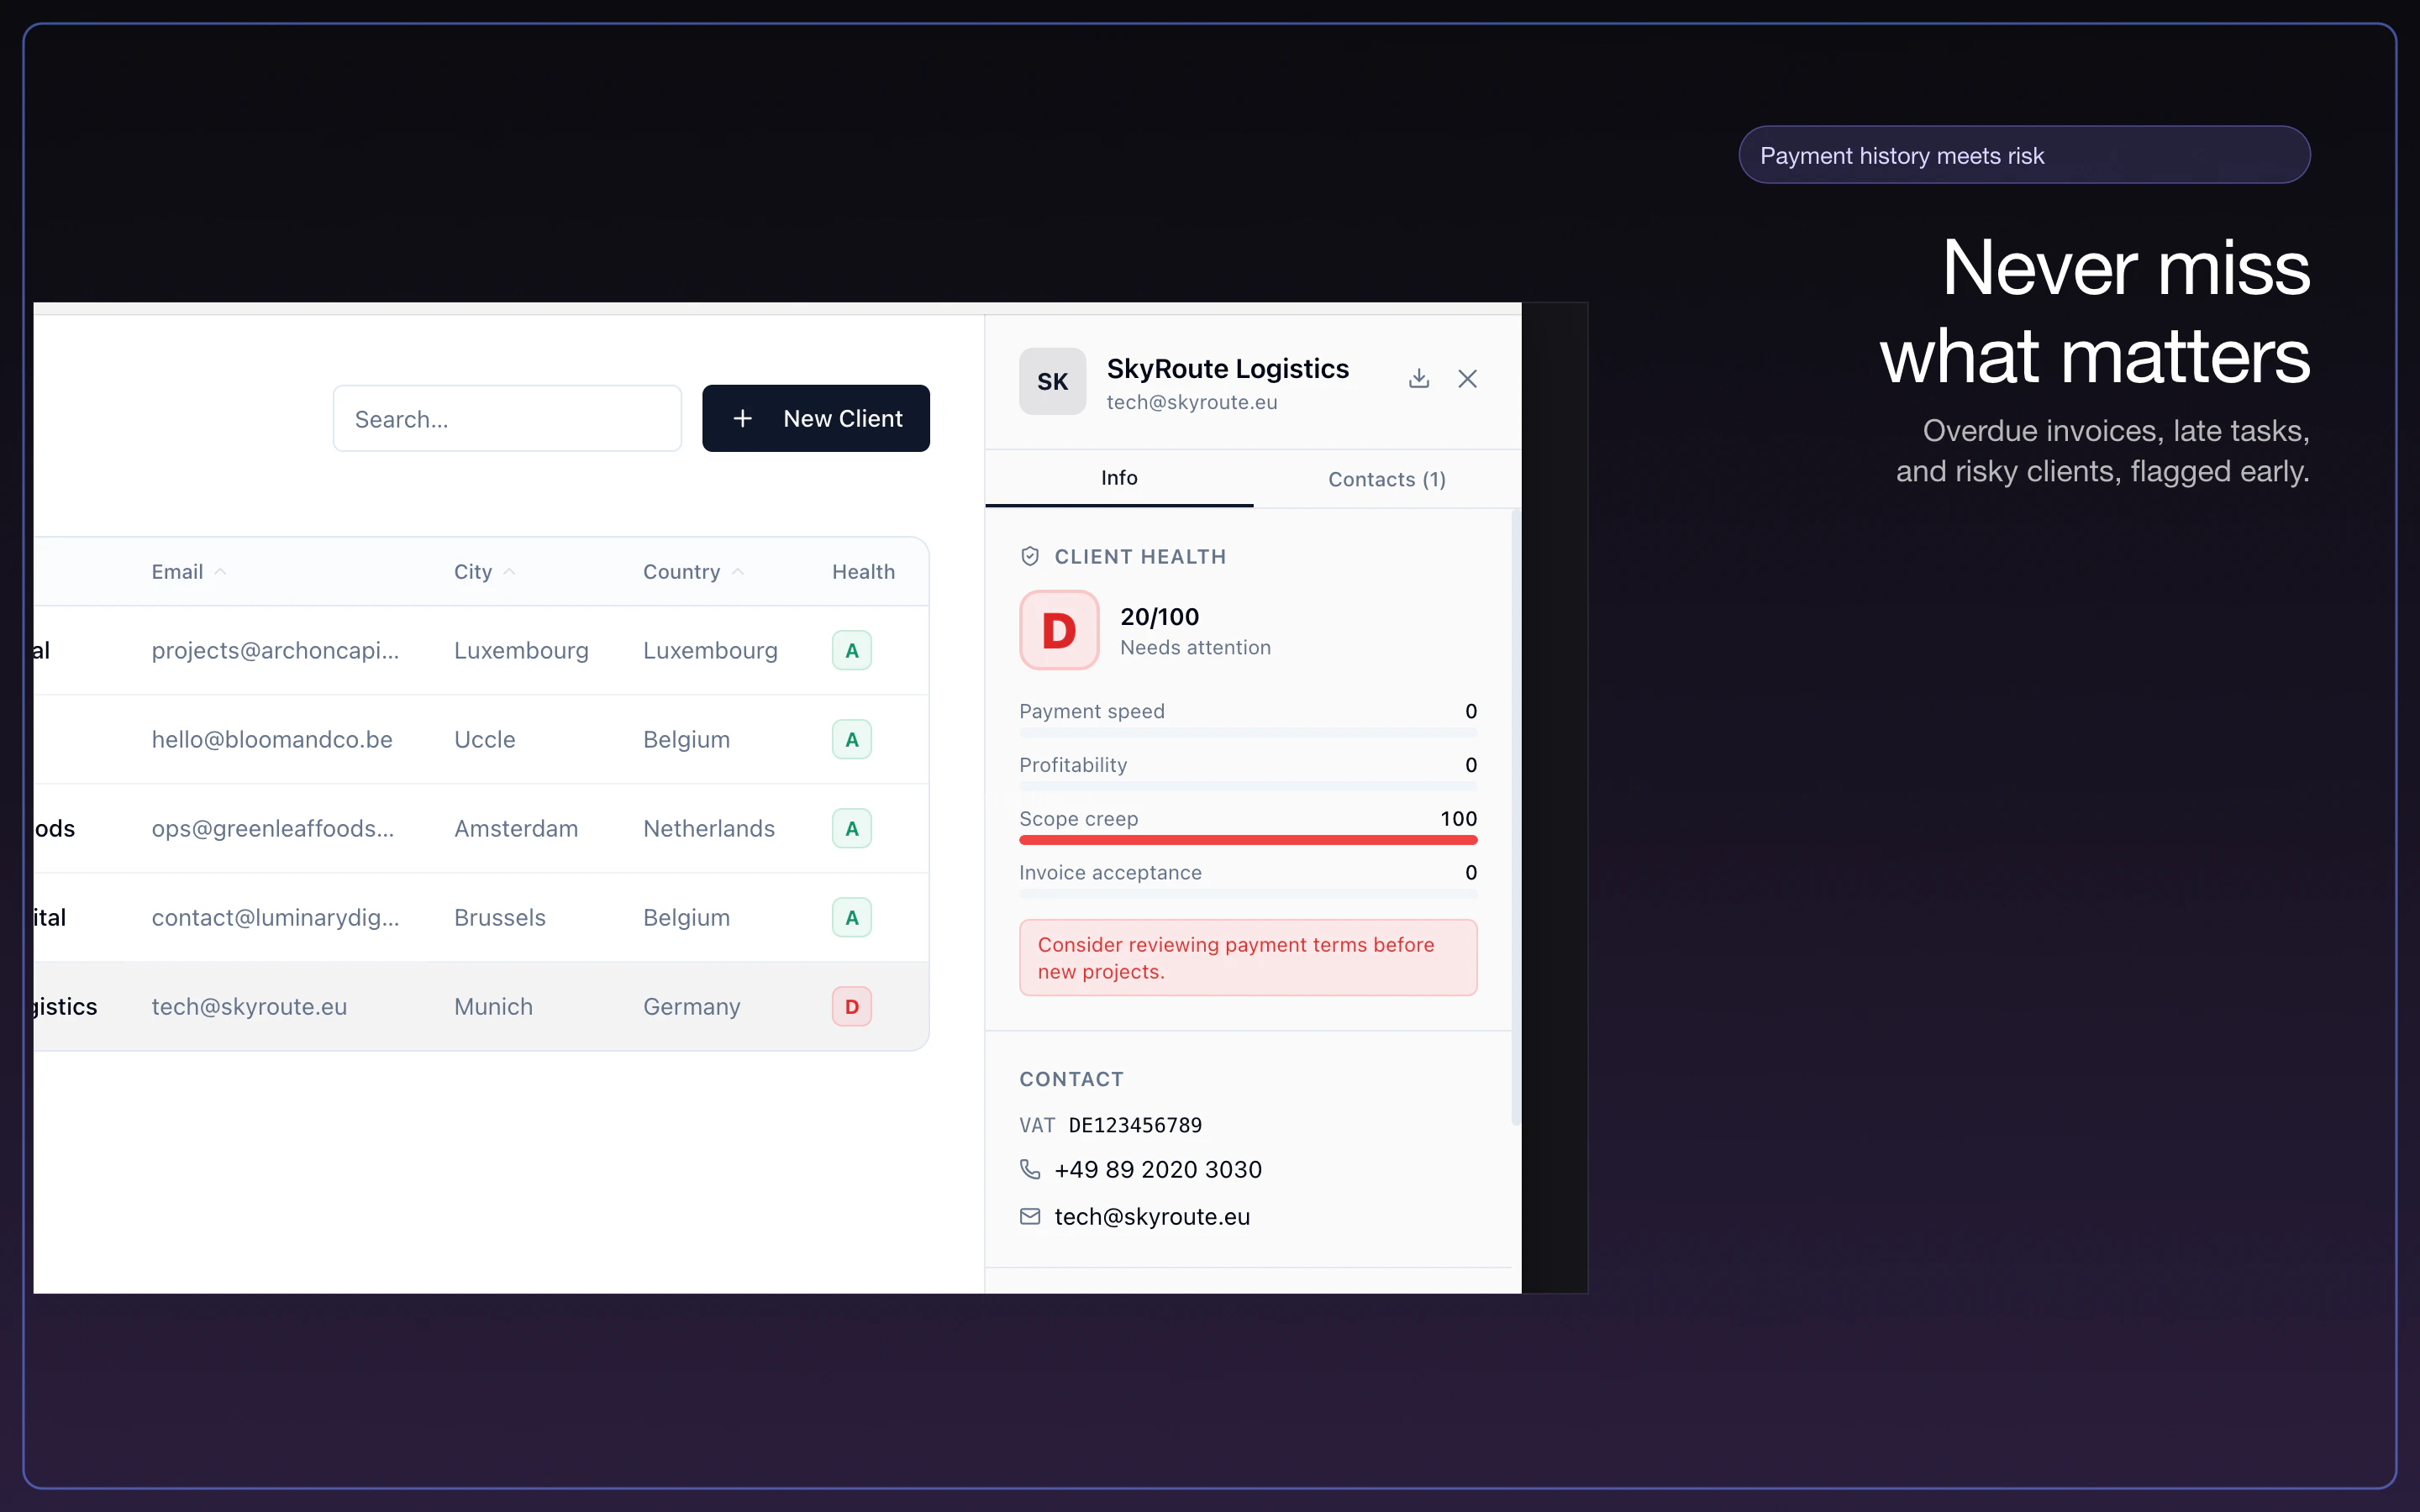Click the Amsterdam city cell
2420x1512 pixels.
(516, 828)
